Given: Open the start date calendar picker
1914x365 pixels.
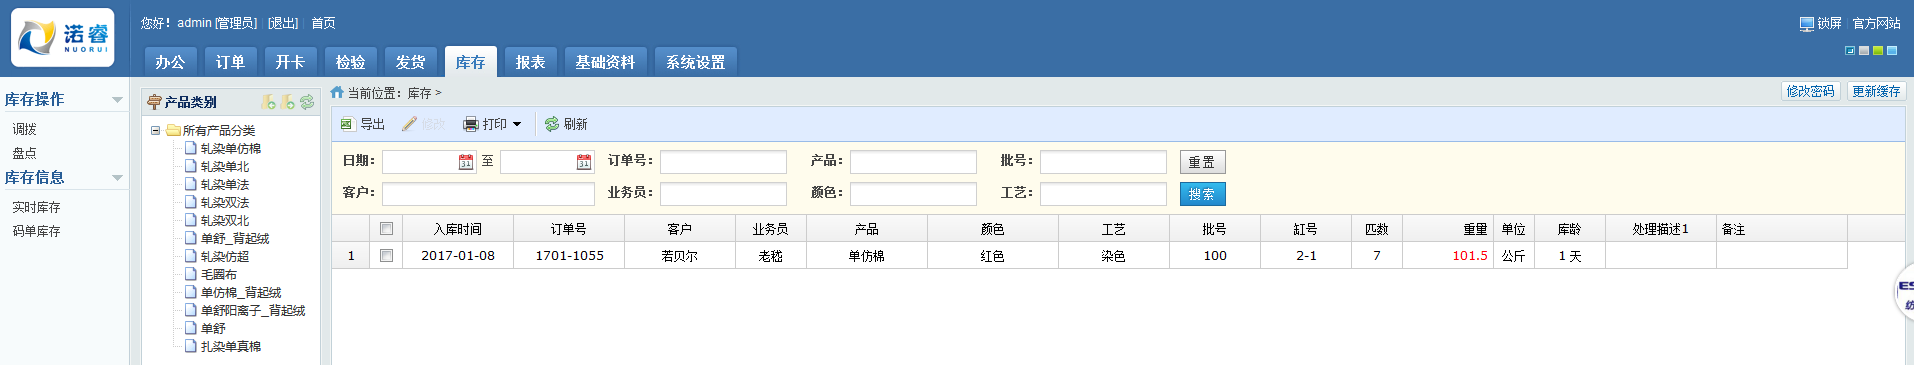Looking at the screenshot, I should (x=466, y=162).
